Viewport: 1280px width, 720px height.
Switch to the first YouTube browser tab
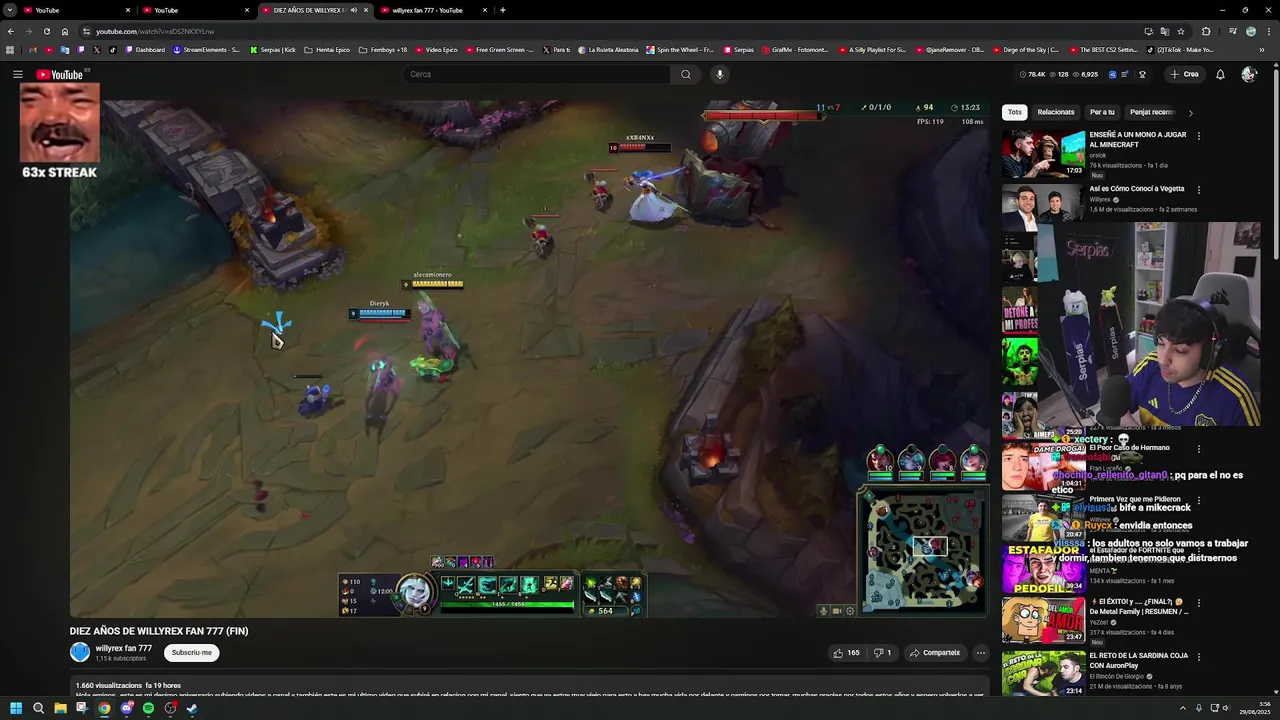tap(76, 10)
